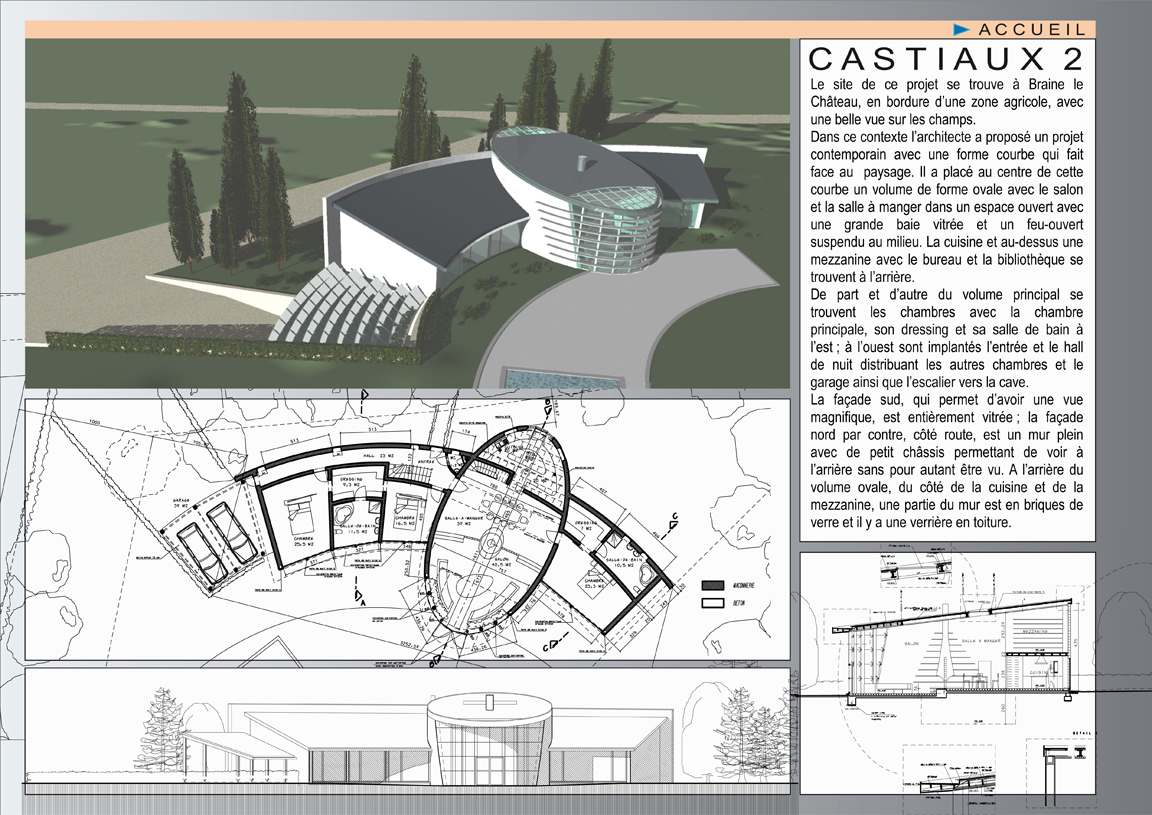Click the paragraph starting 'Le site de ce projet'

pos(947,101)
